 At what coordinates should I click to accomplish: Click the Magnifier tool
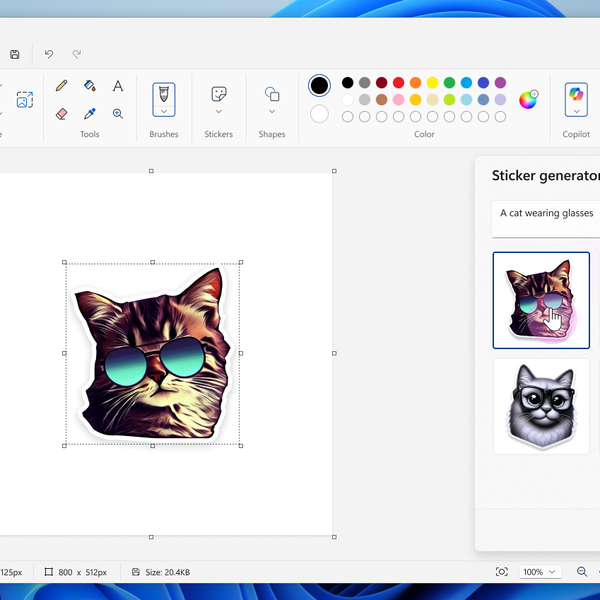(118, 114)
